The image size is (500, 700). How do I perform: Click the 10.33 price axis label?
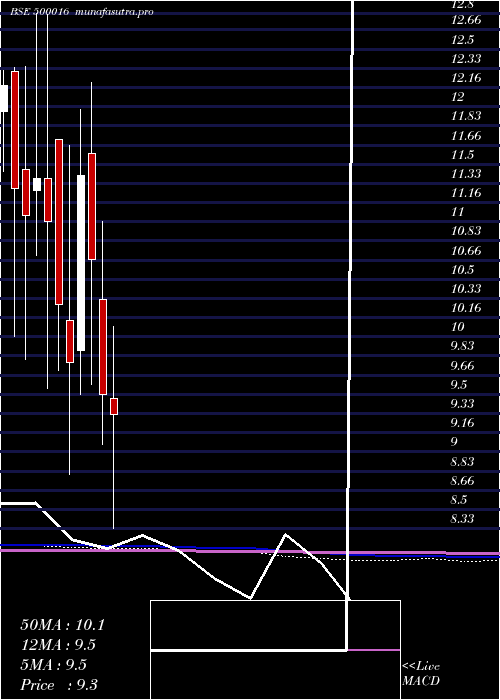tap(466, 288)
